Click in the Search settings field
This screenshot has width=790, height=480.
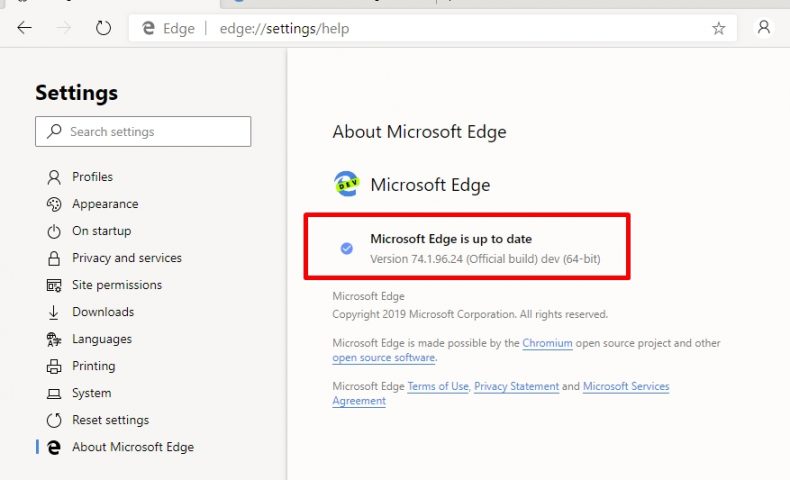143,131
